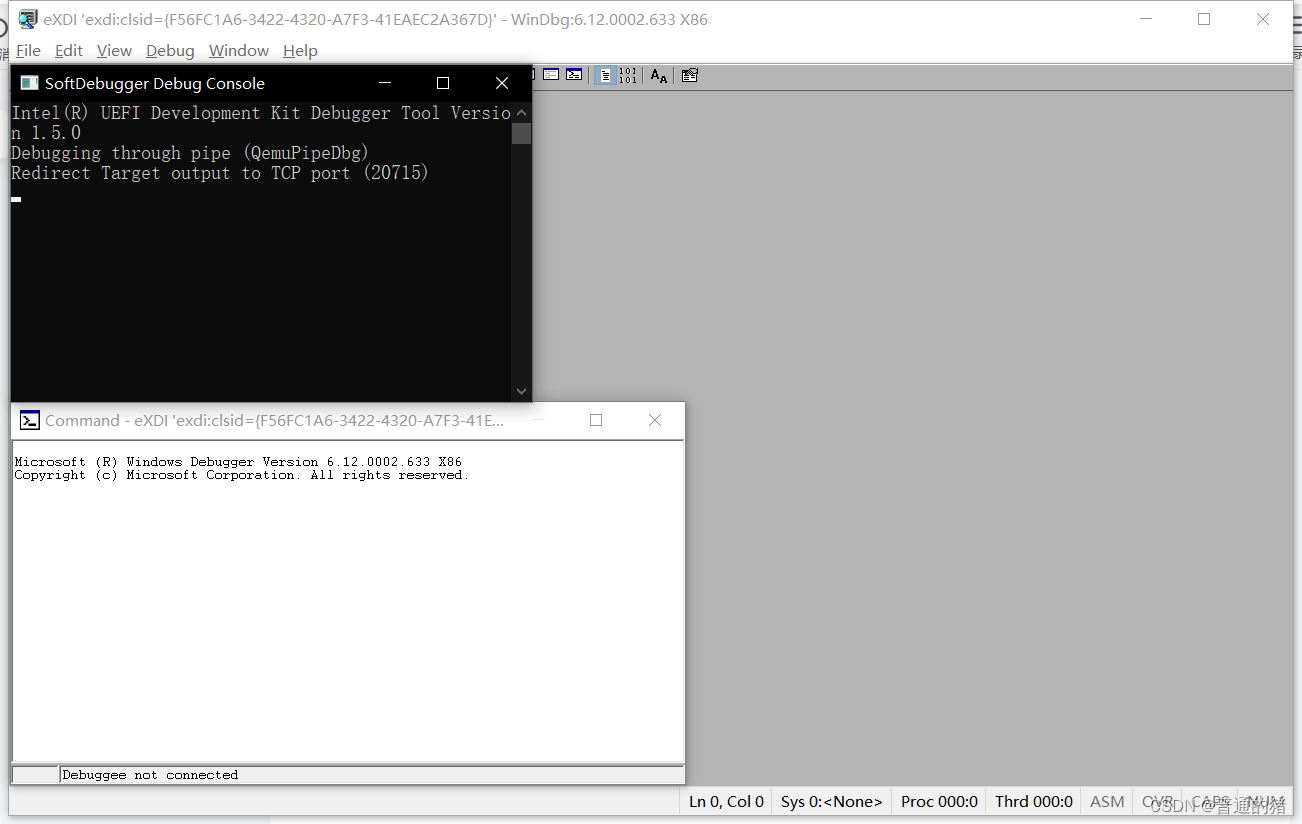Open the Window menu

(238, 50)
